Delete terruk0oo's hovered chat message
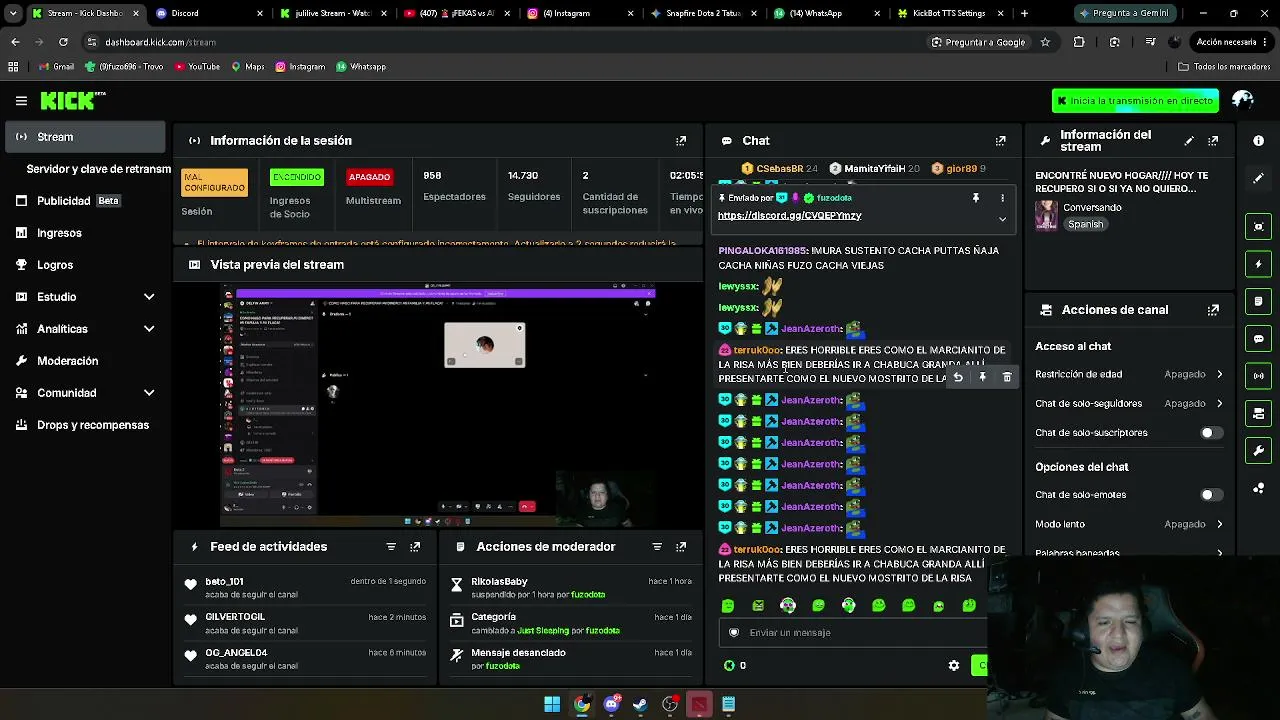This screenshot has height=720, width=1280. [x=1007, y=377]
